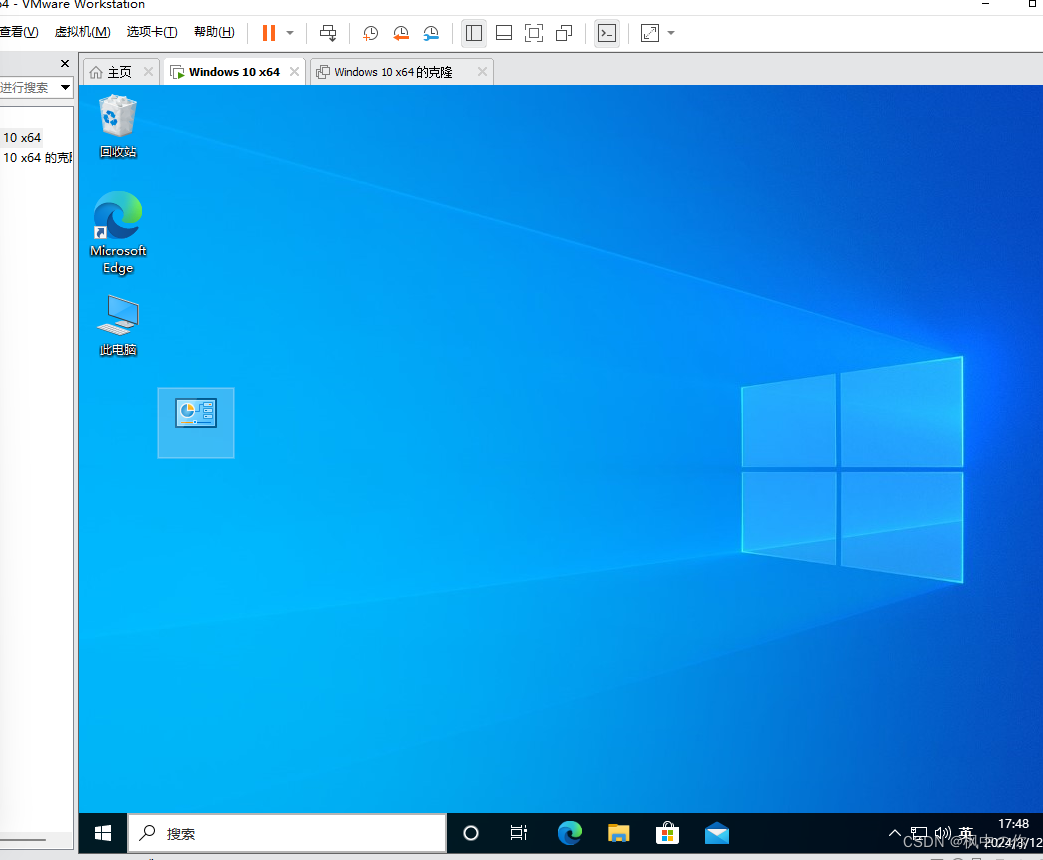The height and width of the screenshot is (860, 1043).
Task: Open the Snapshot Manager wrench icon
Action: click(431, 32)
